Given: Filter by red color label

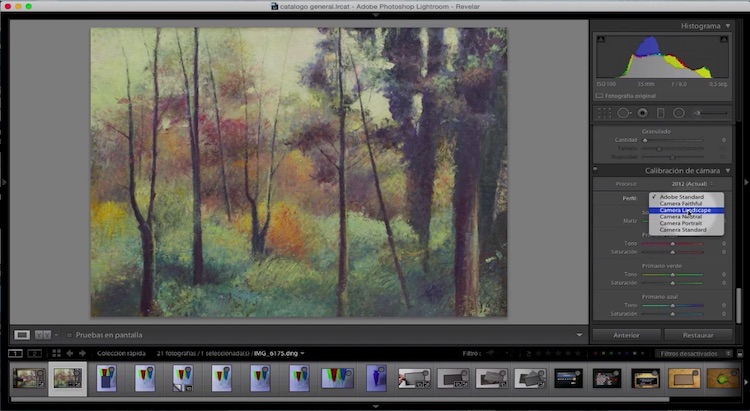Looking at the screenshot, I should pyautogui.click(x=596, y=354).
